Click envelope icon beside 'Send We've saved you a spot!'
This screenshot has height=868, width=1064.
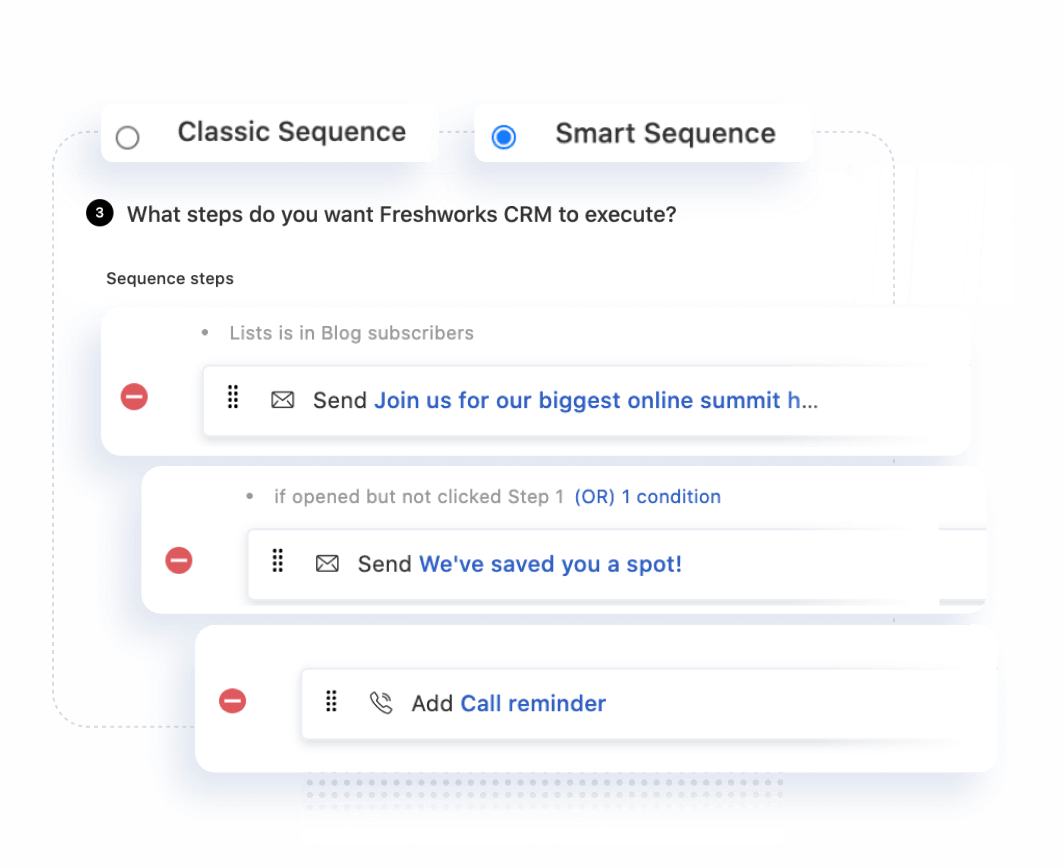[x=327, y=564]
